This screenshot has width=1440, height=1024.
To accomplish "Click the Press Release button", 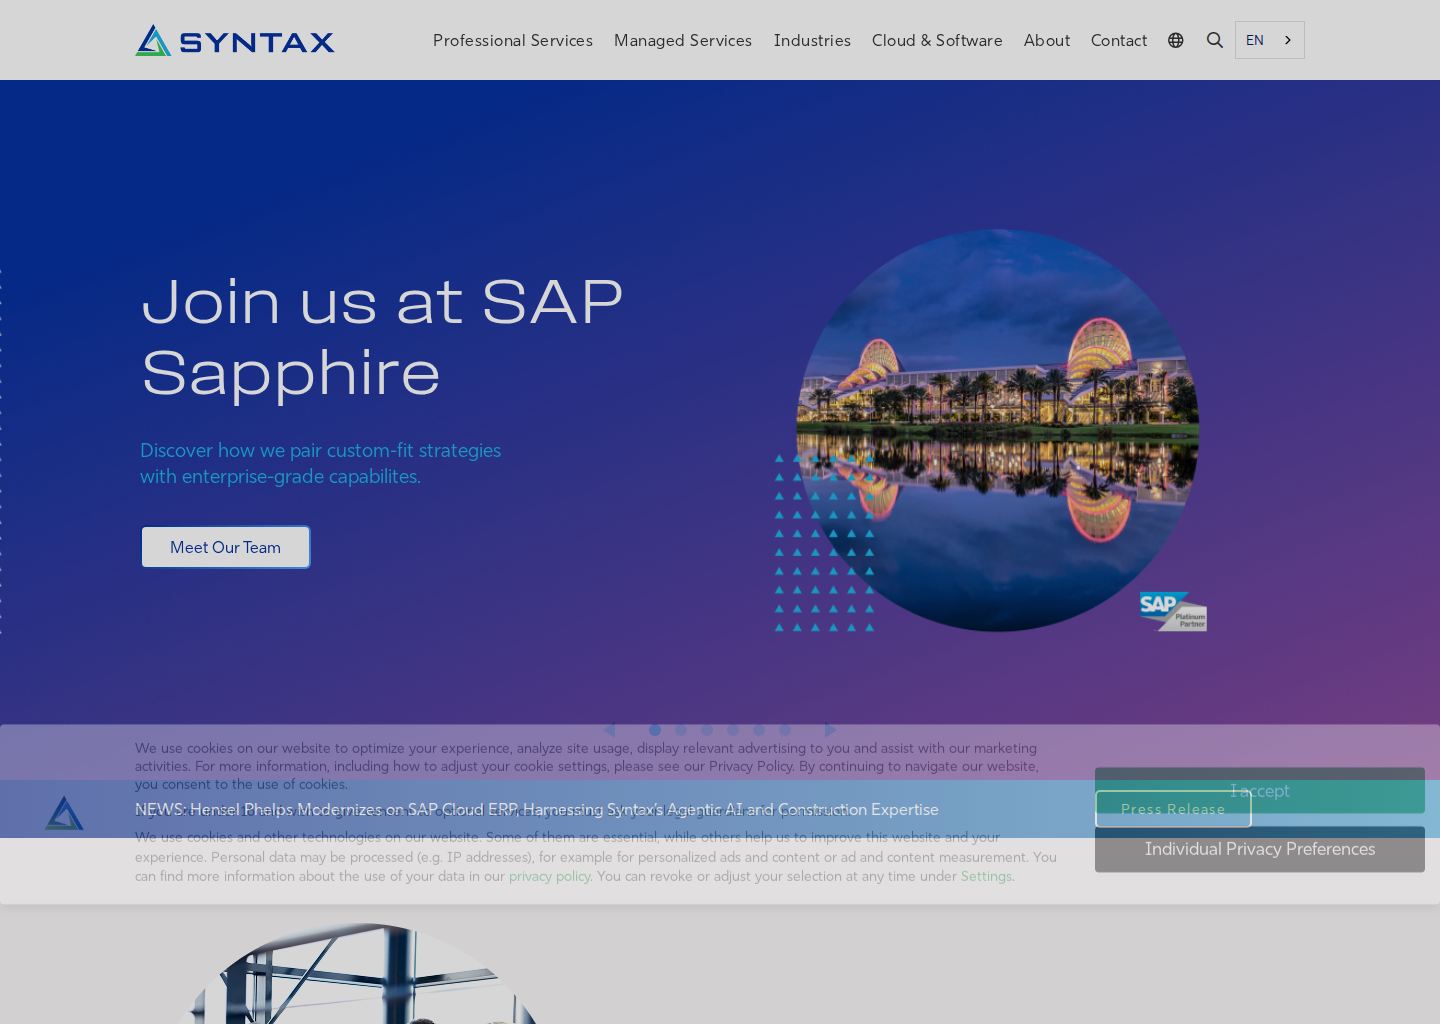I will tap(1173, 809).
